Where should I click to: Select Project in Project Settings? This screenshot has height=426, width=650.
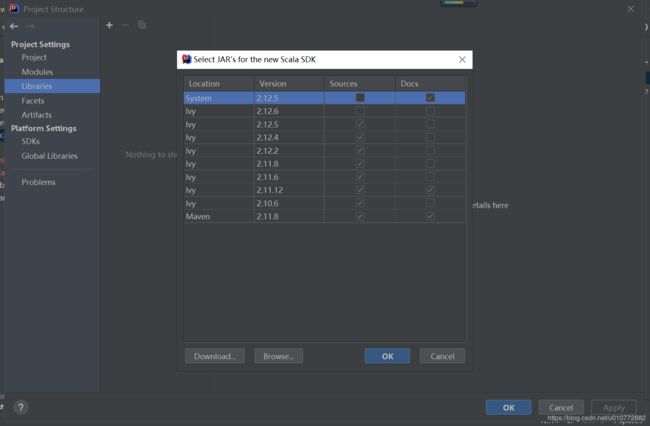pyautogui.click(x=34, y=58)
